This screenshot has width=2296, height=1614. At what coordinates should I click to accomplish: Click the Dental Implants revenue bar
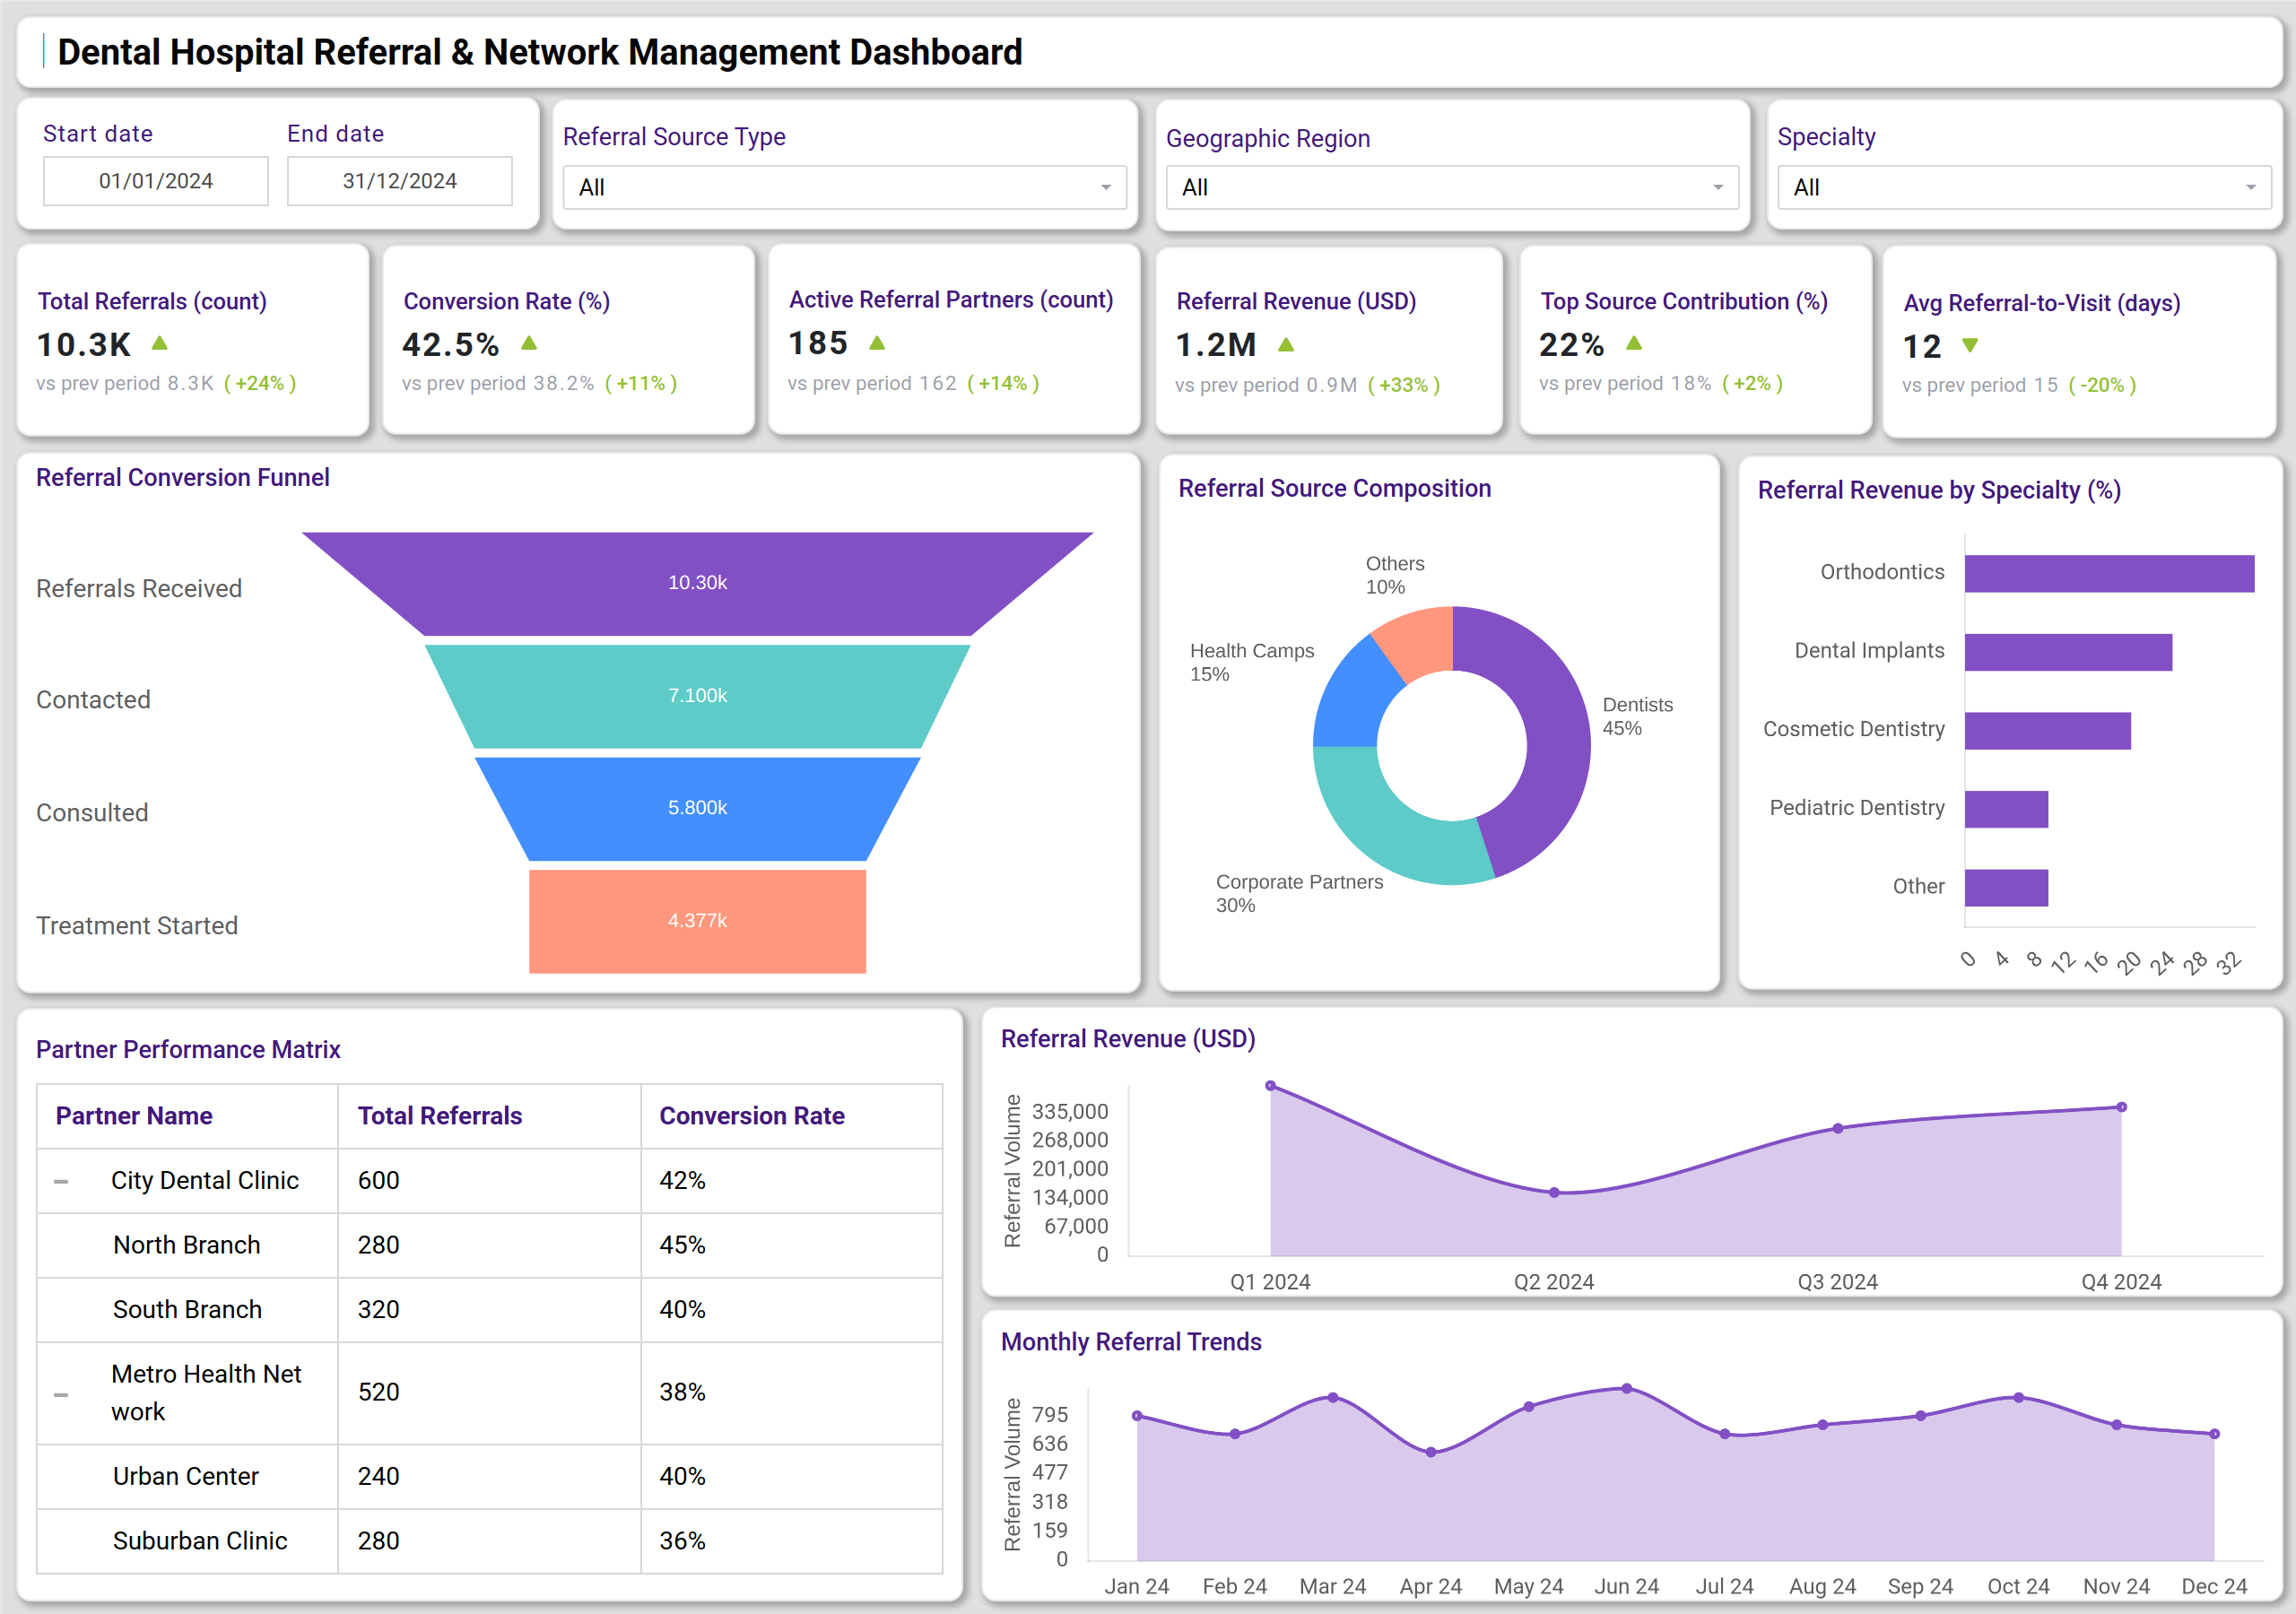2068,652
